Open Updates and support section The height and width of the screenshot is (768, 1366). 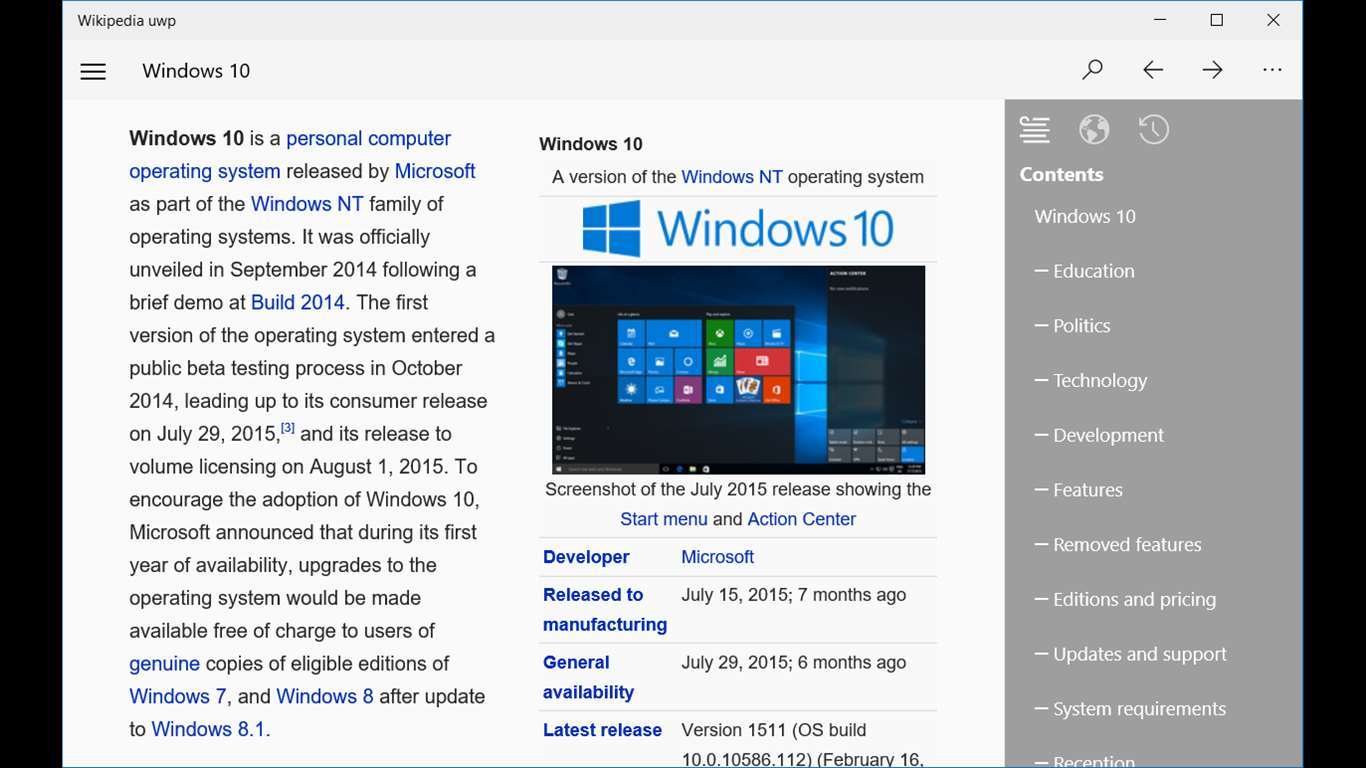coord(1139,654)
